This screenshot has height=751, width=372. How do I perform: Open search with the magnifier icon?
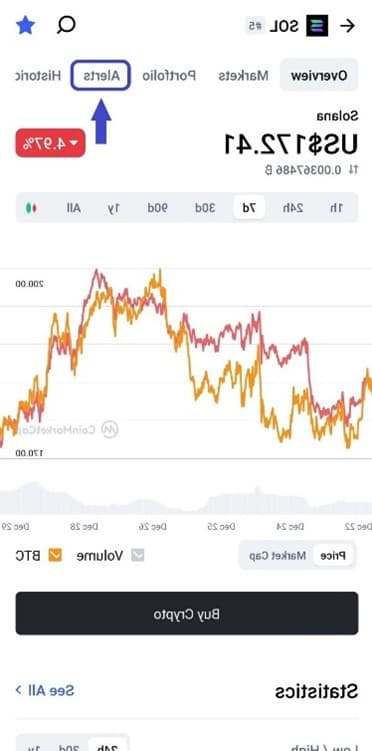pyautogui.click(x=66, y=25)
